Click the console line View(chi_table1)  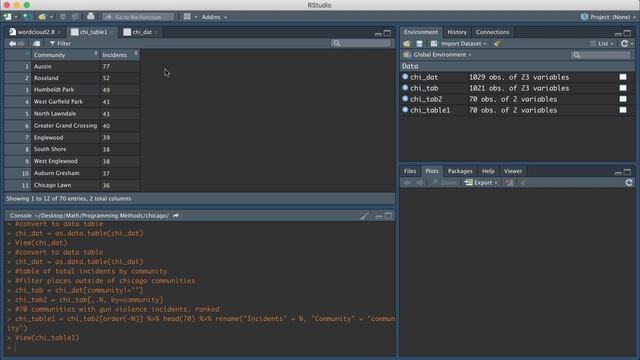click(x=47, y=338)
